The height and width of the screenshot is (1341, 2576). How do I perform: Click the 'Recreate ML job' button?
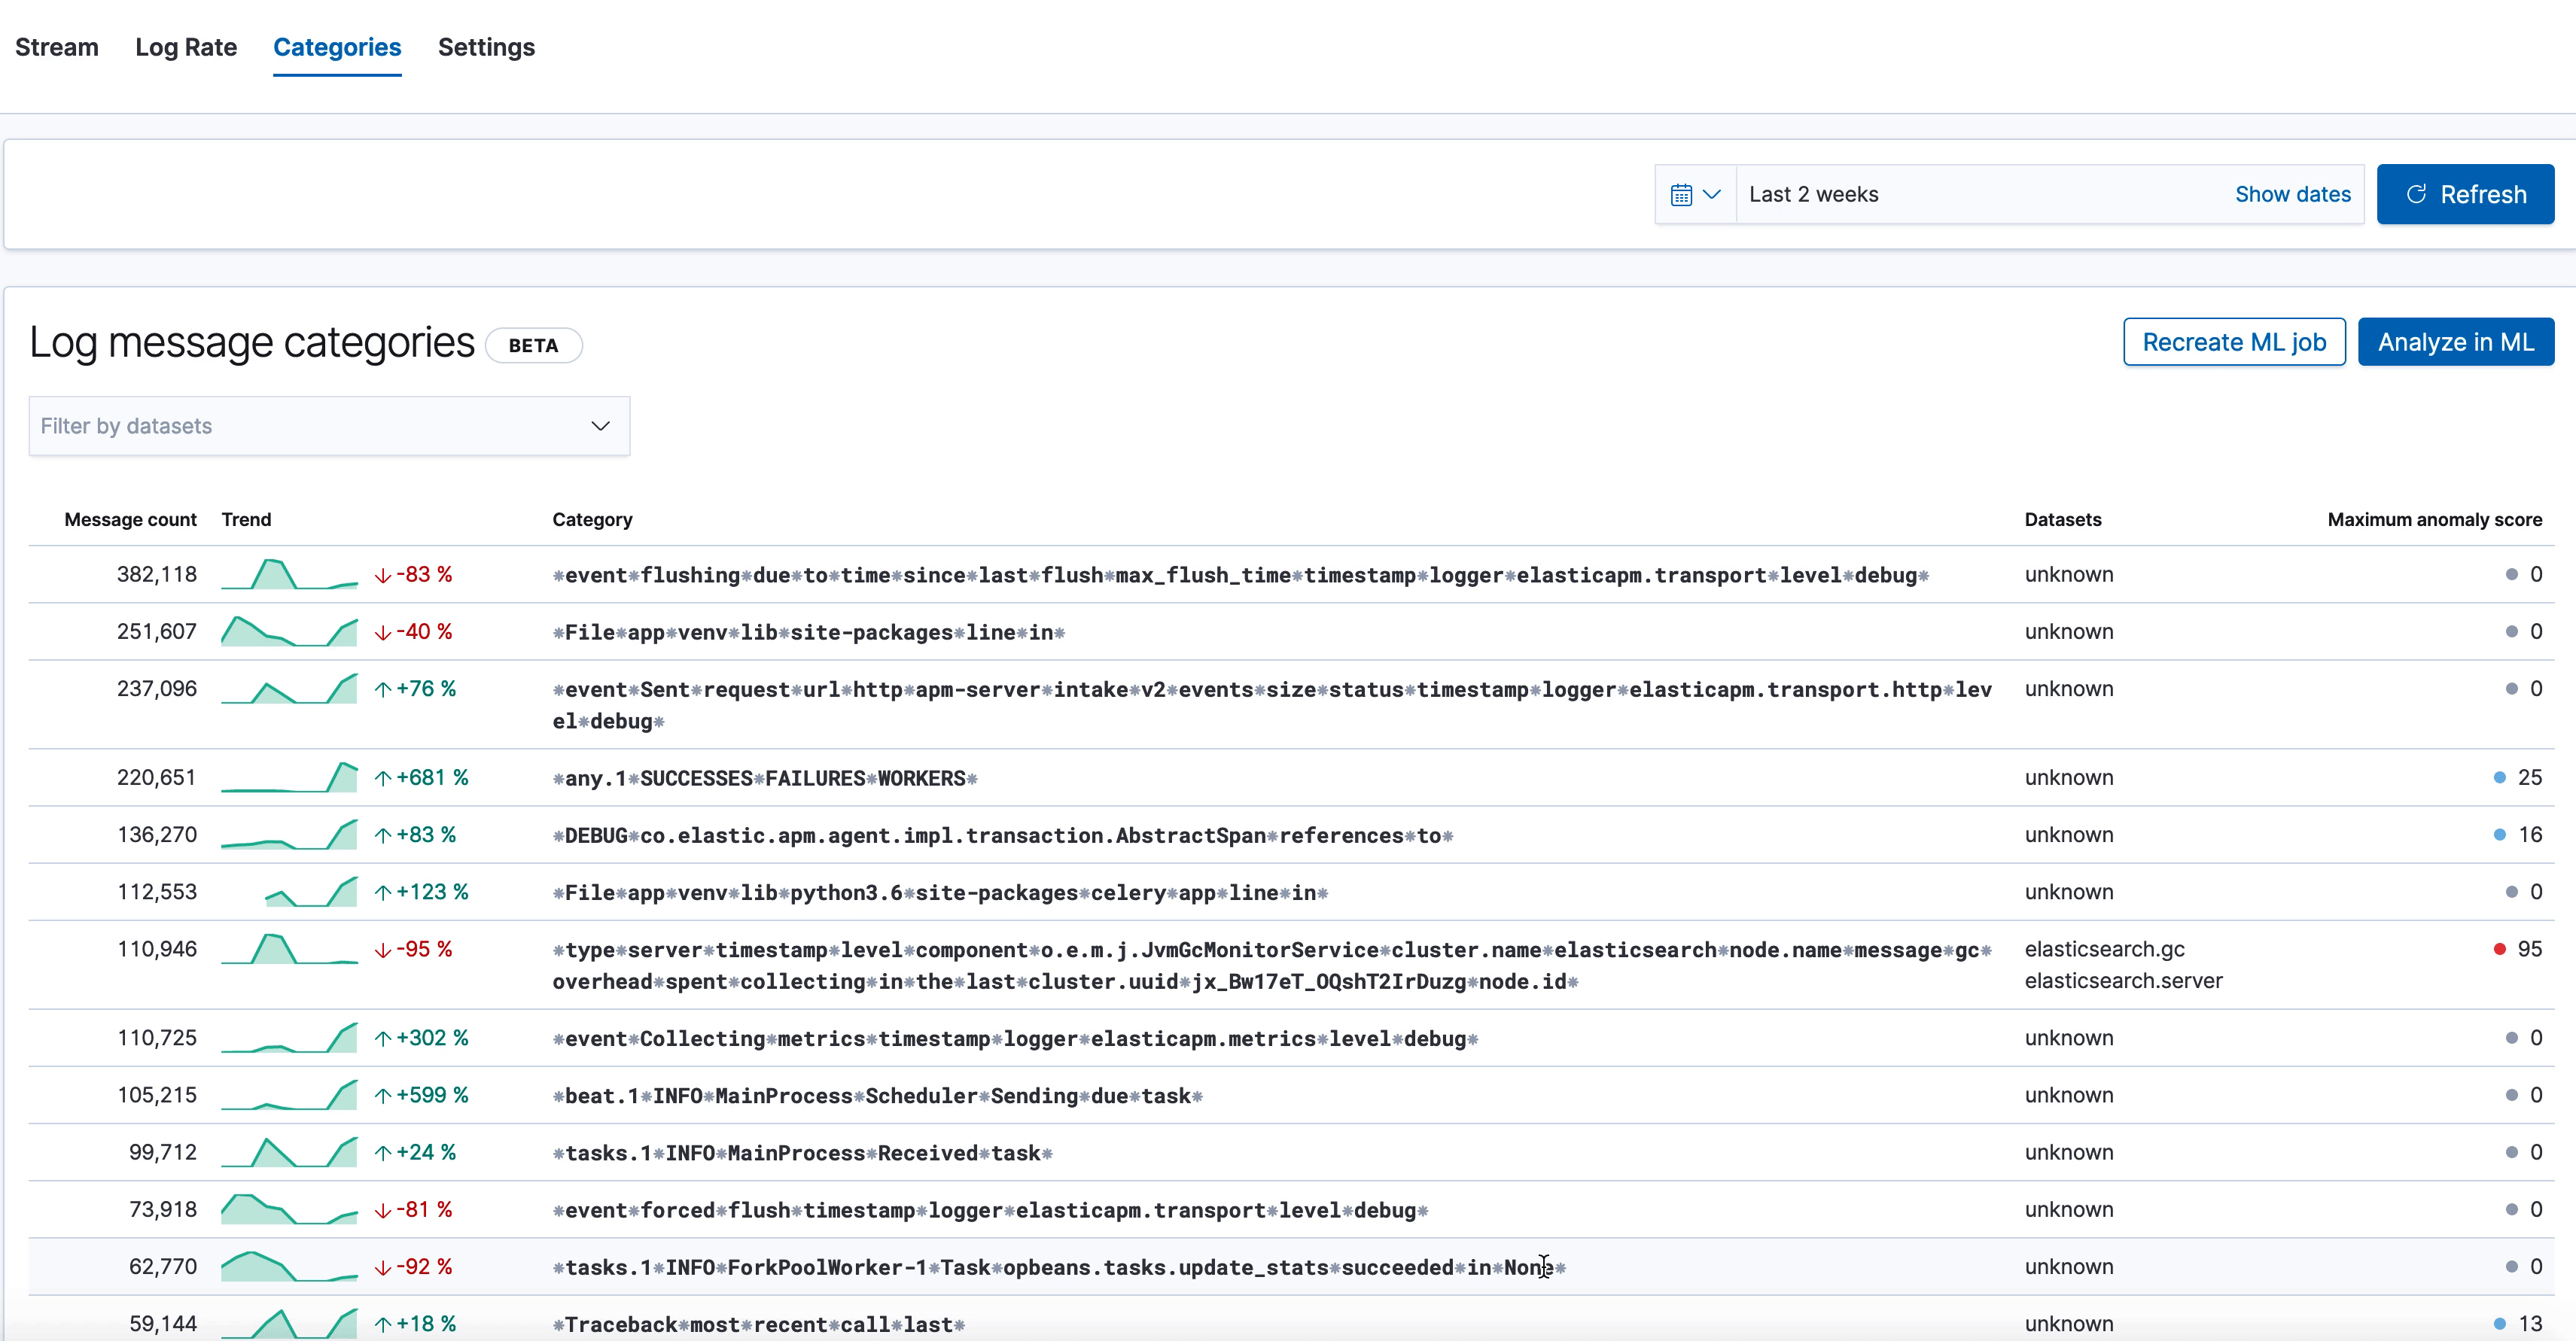click(2233, 341)
